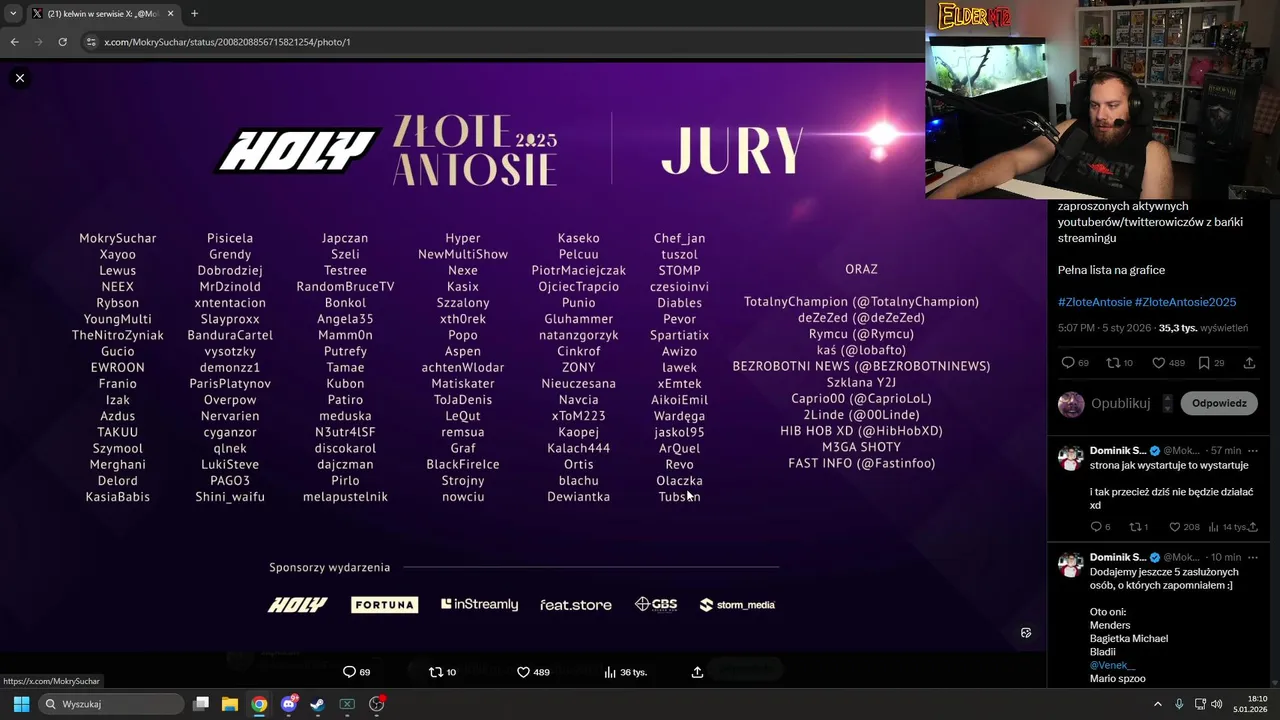
Task: Open a new browser tab with plus
Action: click(x=194, y=14)
